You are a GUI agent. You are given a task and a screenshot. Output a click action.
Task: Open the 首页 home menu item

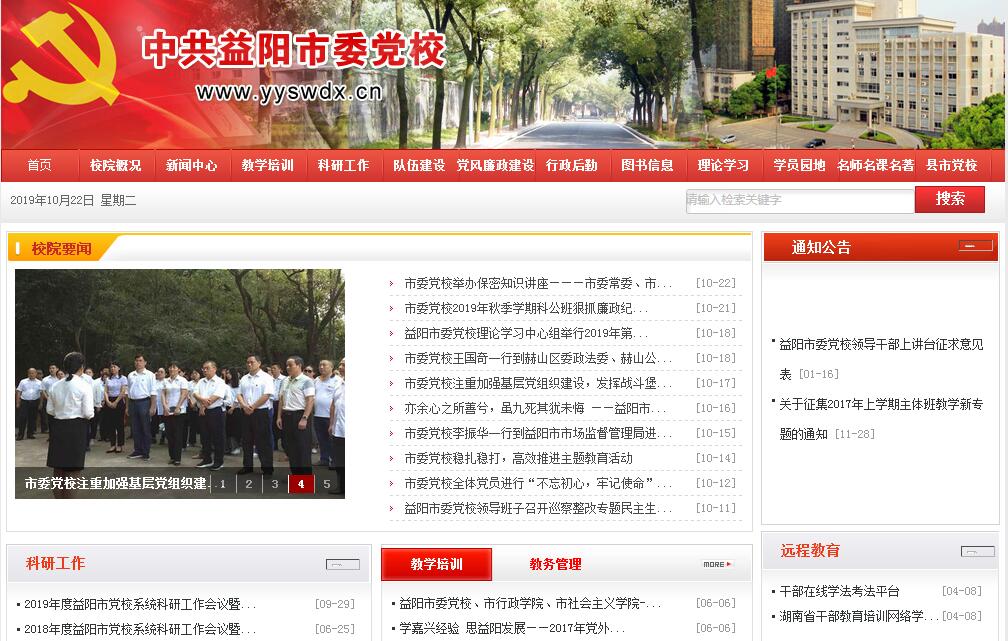[39, 165]
